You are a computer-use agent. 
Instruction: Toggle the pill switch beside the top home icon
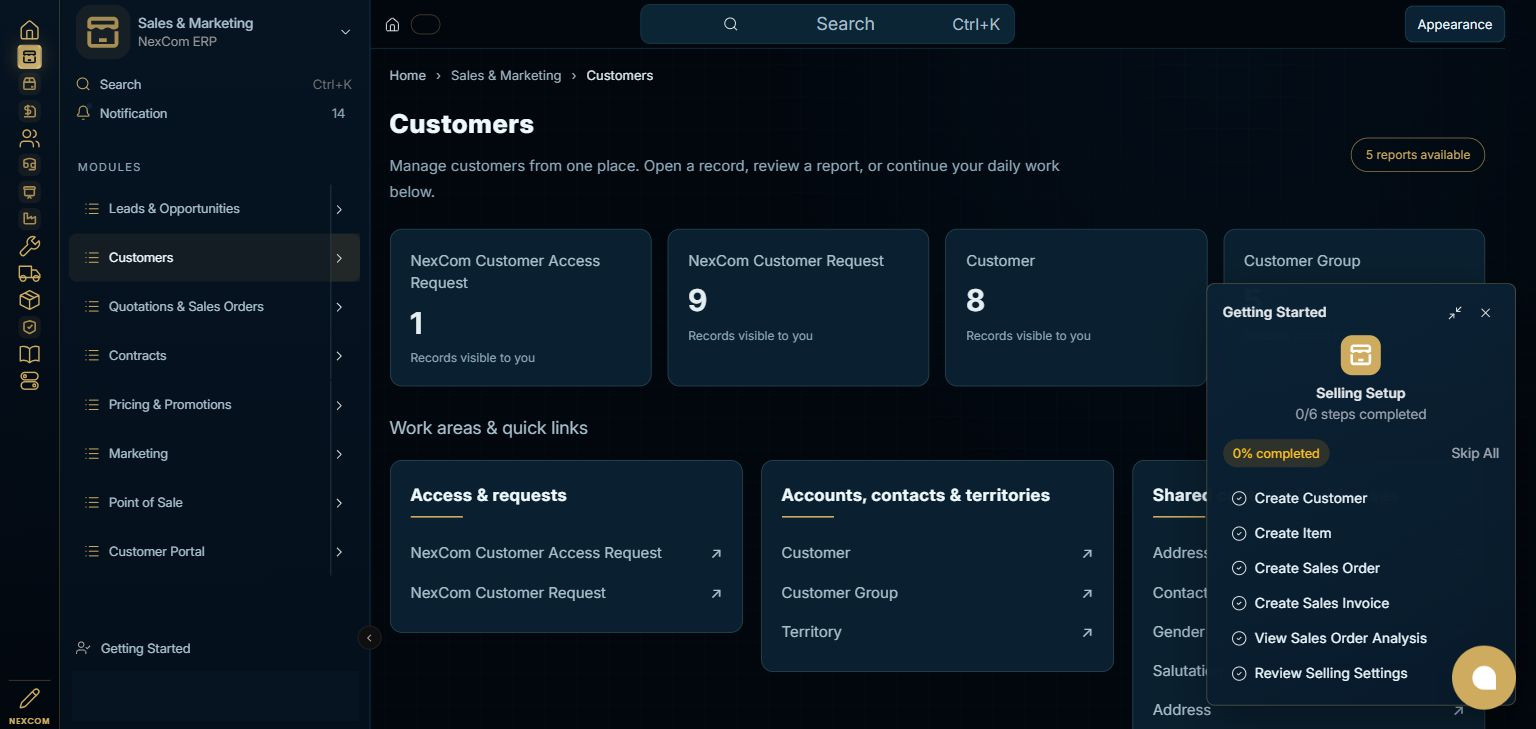pyautogui.click(x=425, y=25)
